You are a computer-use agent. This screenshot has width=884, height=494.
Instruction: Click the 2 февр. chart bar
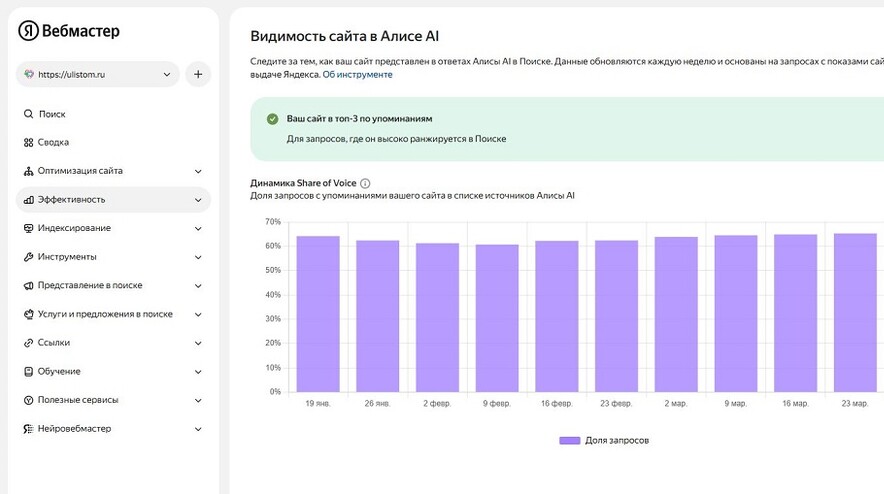tap(437, 317)
